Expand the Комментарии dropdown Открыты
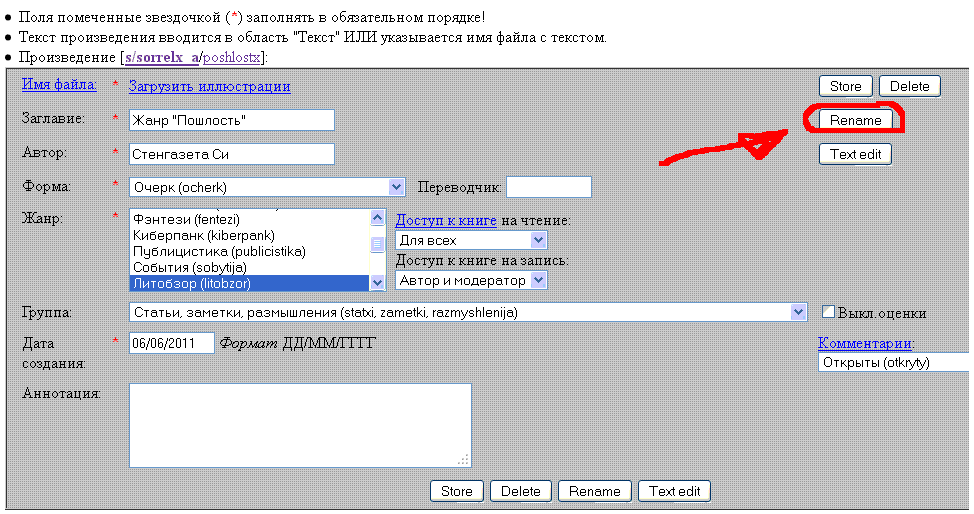 point(892,362)
